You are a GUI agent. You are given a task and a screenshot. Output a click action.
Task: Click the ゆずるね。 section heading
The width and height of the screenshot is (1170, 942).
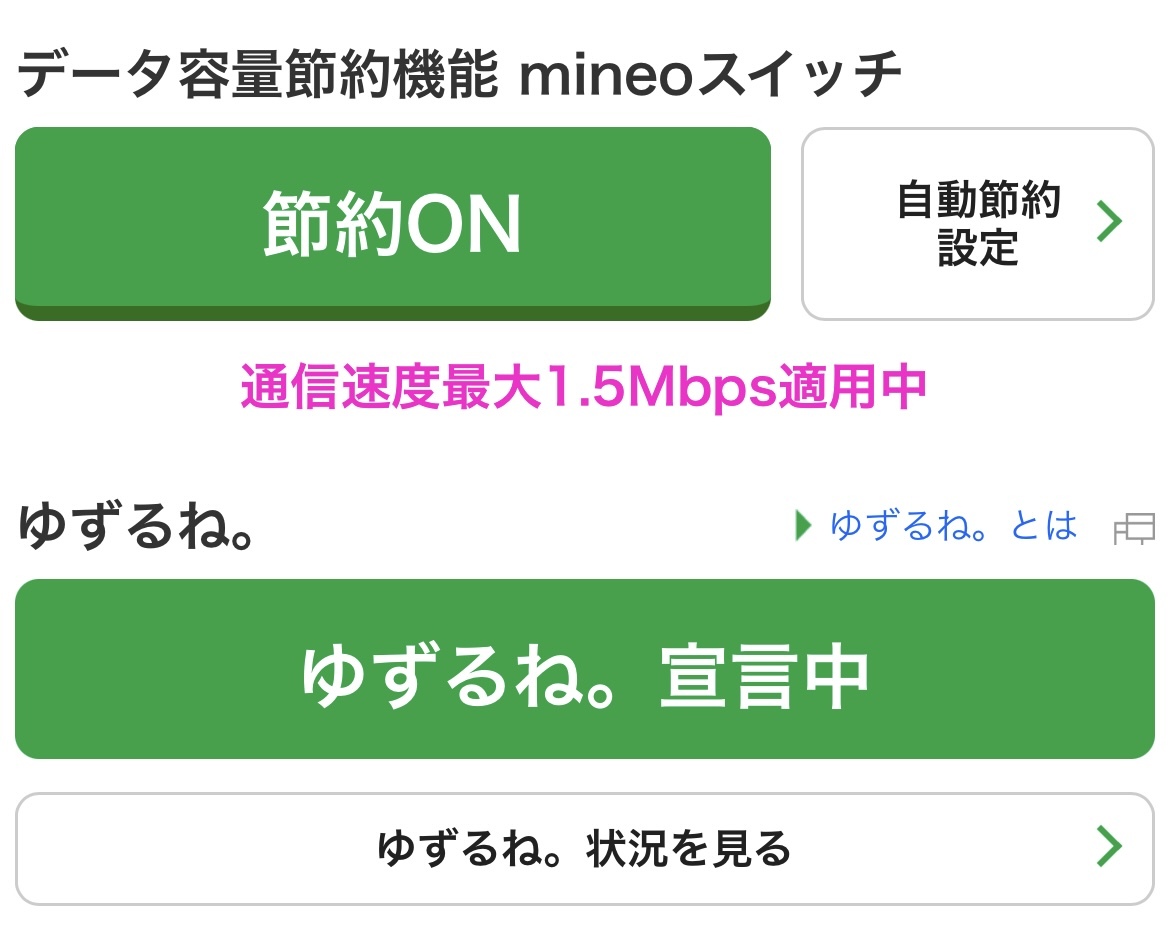[135, 527]
